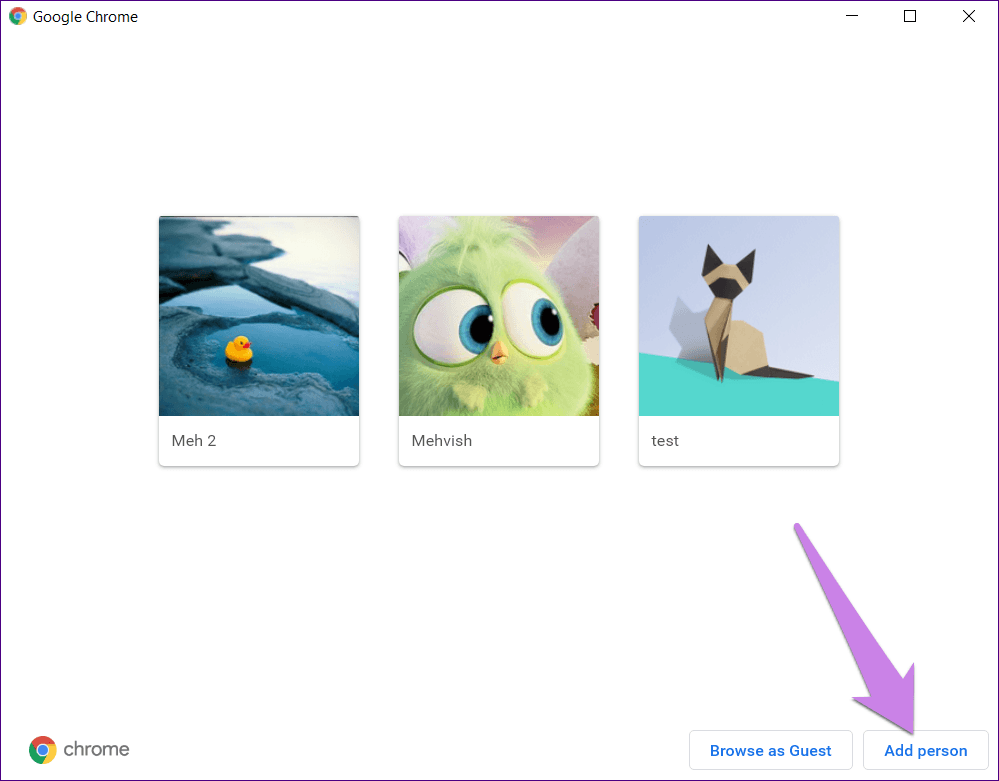This screenshot has height=781, width=999.
Task: Click the green bird's orange beak
Action: coord(497,351)
